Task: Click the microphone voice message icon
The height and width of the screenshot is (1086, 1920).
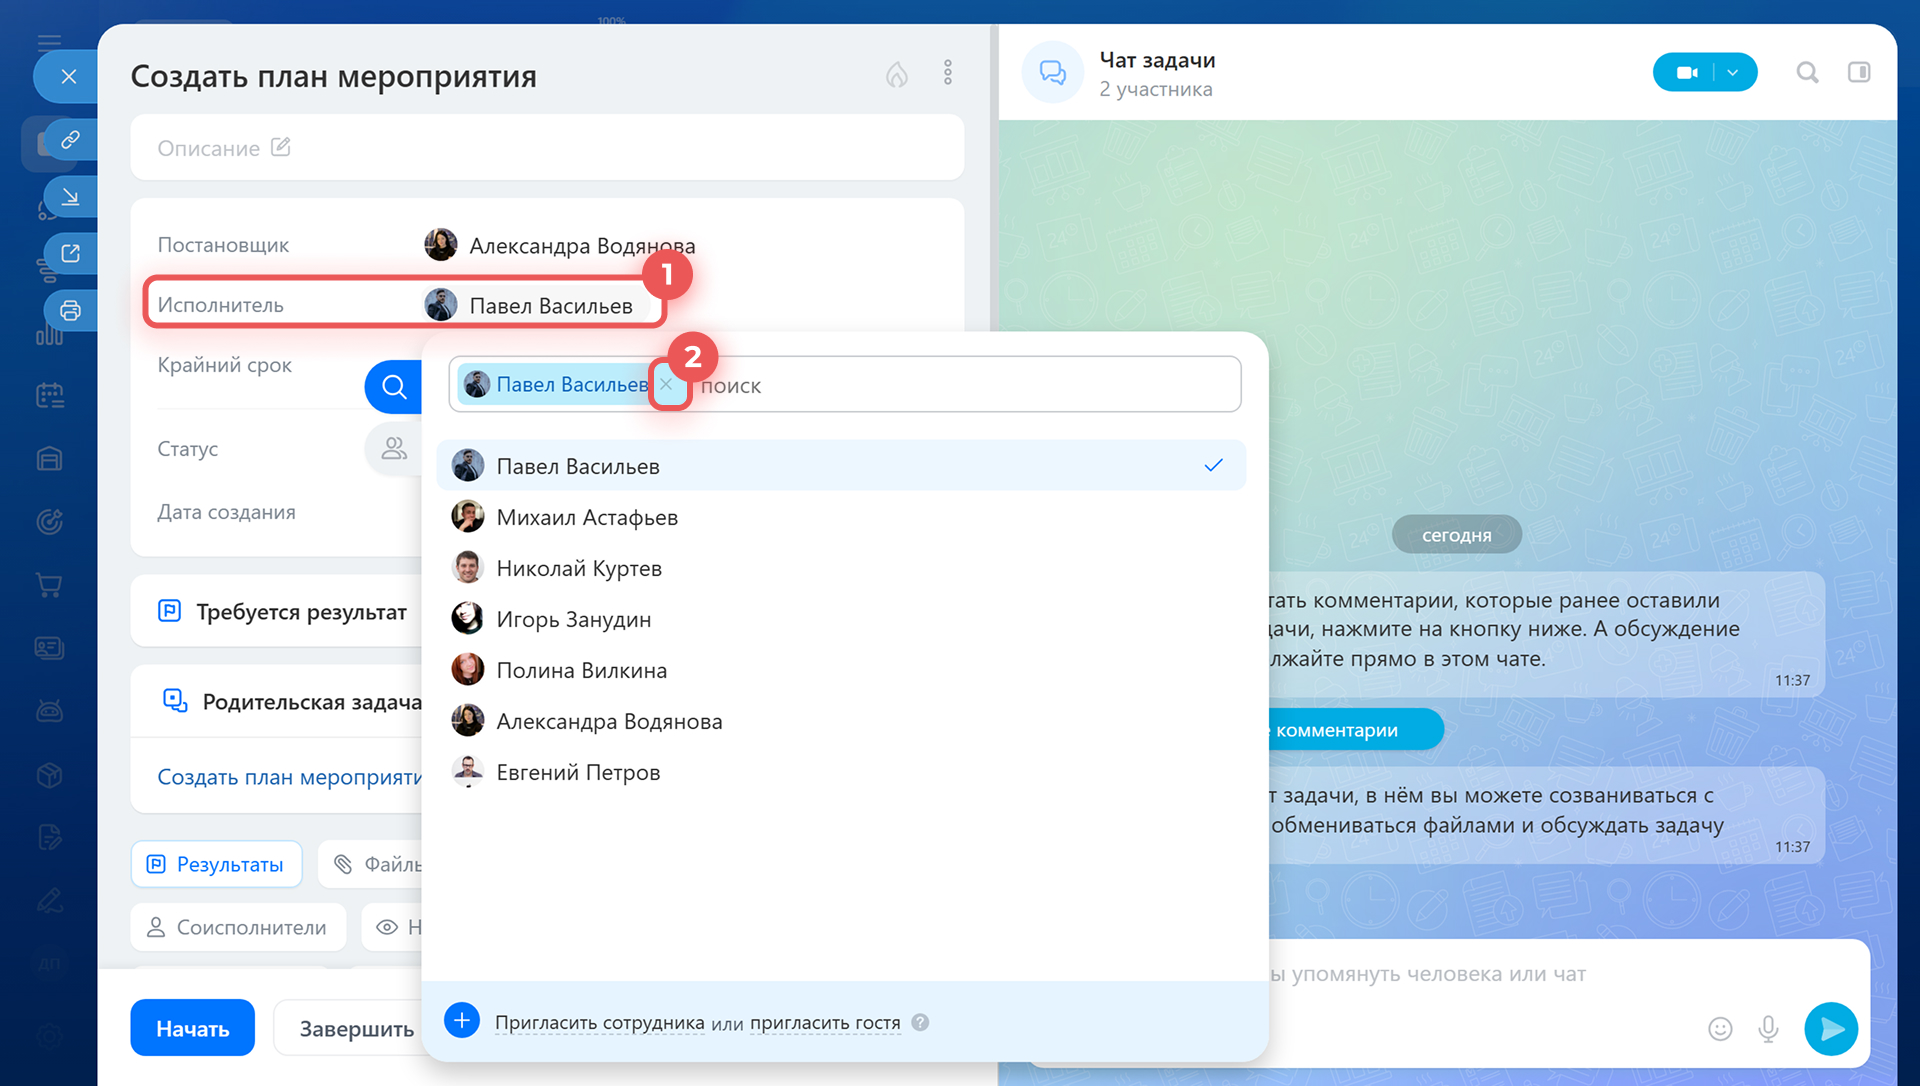Action: pyautogui.click(x=1768, y=1028)
